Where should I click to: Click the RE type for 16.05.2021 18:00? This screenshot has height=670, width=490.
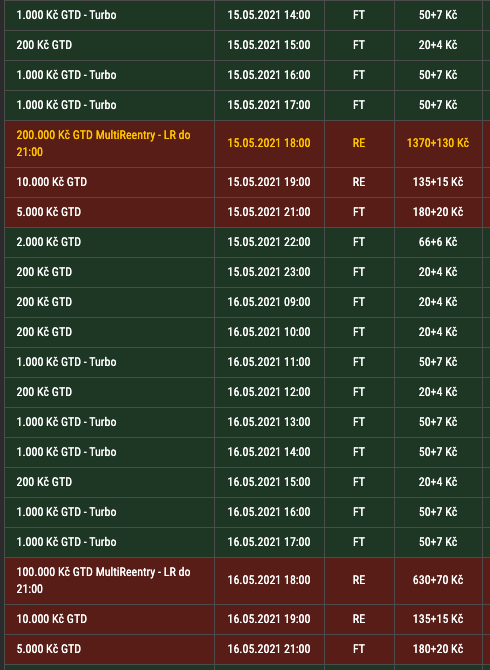pos(359,580)
